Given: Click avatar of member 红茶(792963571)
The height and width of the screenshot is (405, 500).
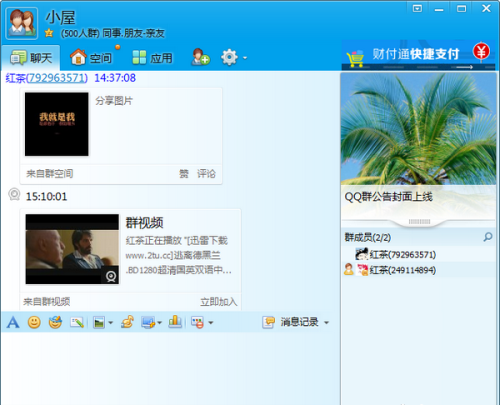Looking at the screenshot, I should [362, 254].
